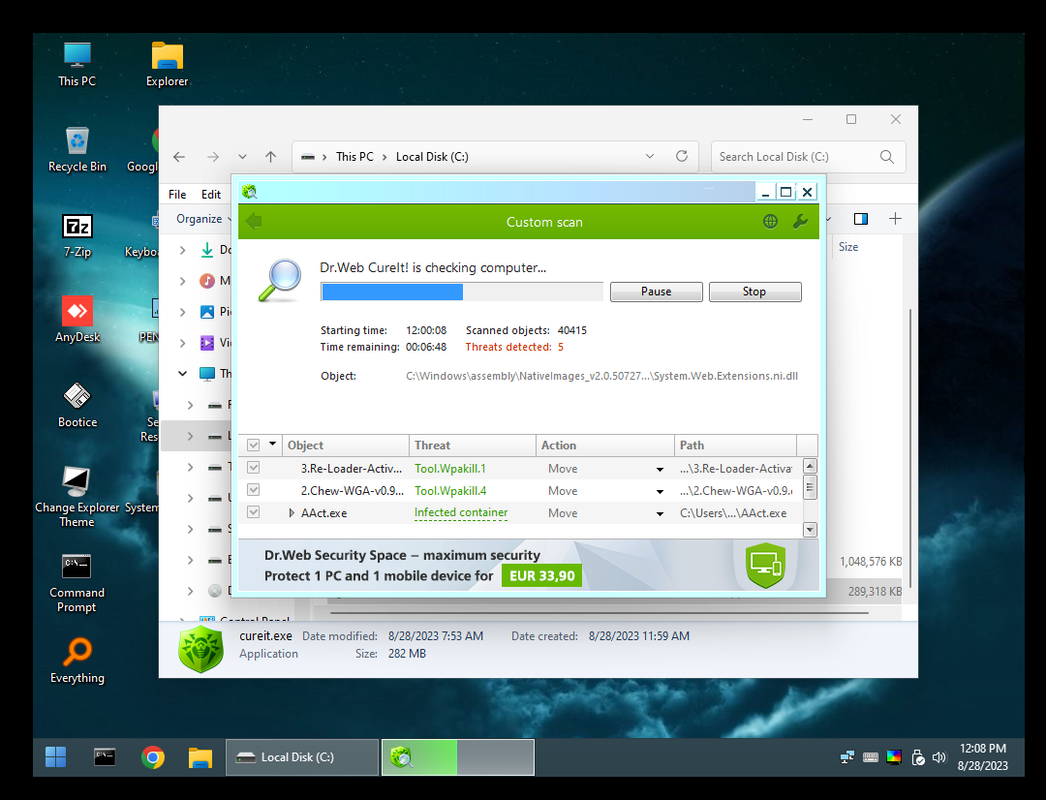Screen dimensions: 1046x800
Task: Switch to the Dr.Web CureIt taskbar button
Action: click(x=458, y=757)
